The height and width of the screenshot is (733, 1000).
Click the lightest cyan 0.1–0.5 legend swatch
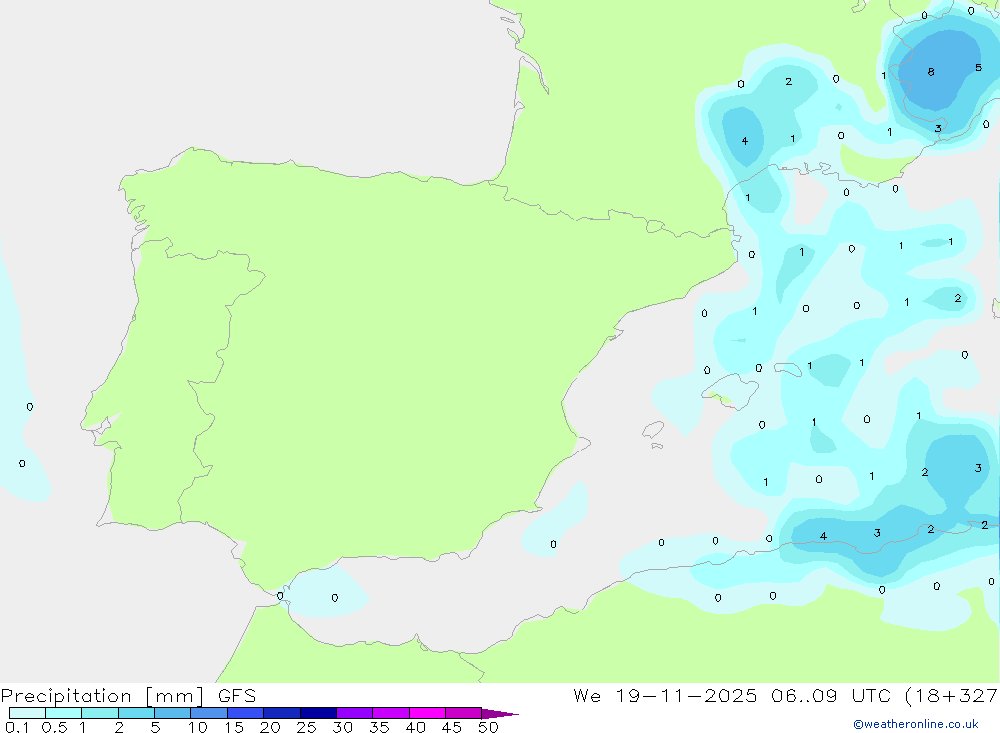click(27, 713)
